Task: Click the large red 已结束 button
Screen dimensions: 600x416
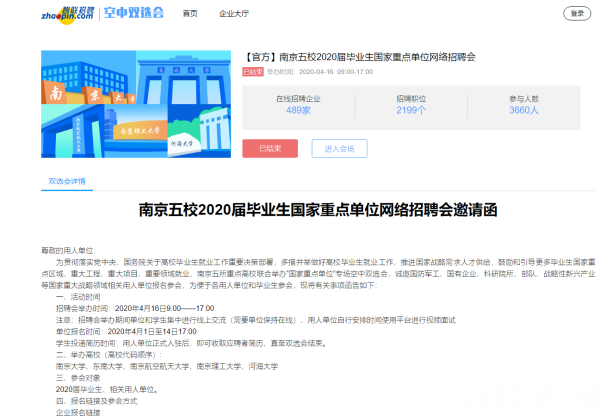Action: tap(270, 148)
